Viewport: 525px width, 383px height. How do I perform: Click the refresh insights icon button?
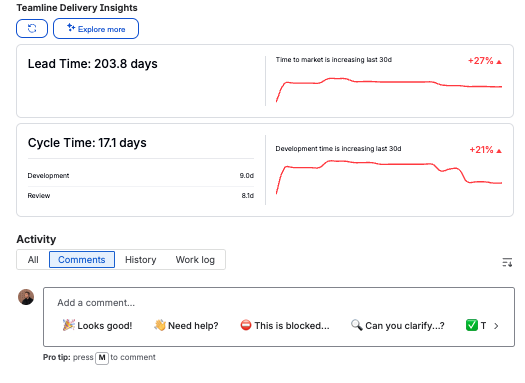tap(32, 29)
